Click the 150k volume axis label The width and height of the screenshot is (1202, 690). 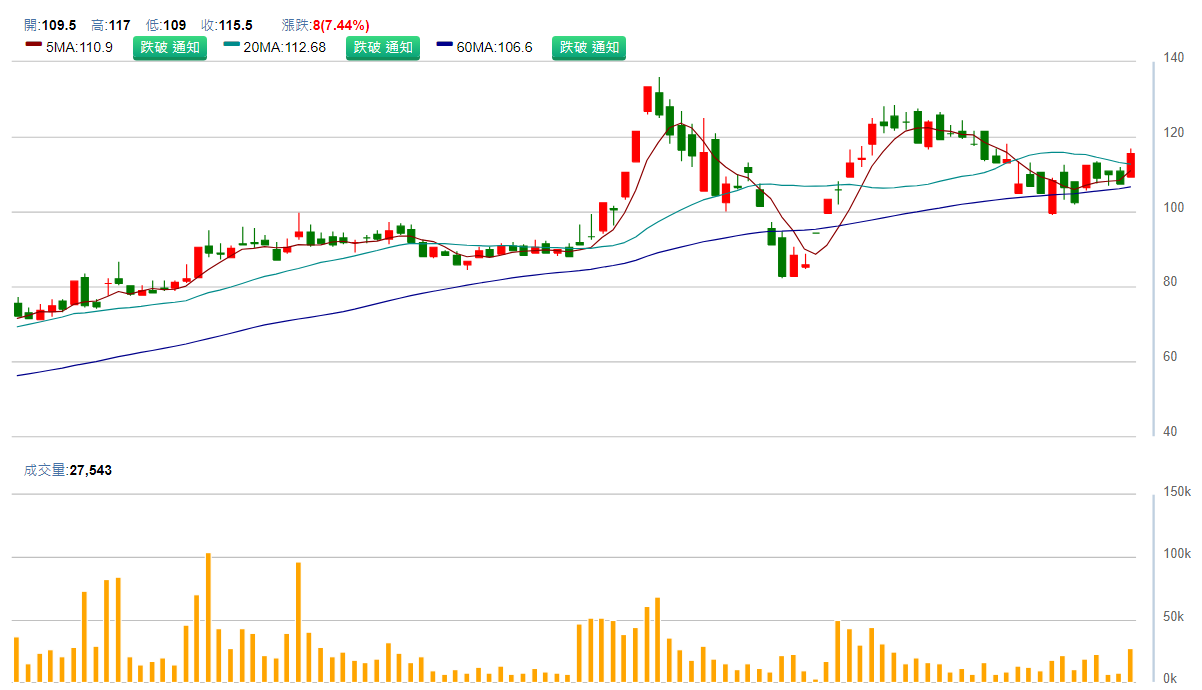(x=1177, y=491)
